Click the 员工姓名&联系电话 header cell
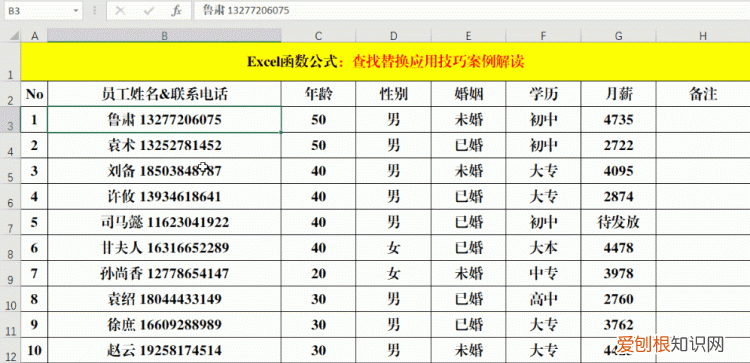This screenshot has height=363, width=750. click(x=164, y=94)
